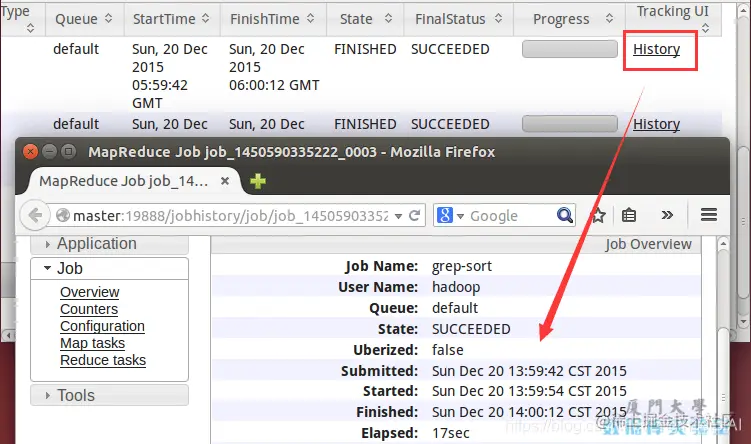Close the MapReduce Job tab
Screen dimensions: 751x444
[x=225, y=181]
